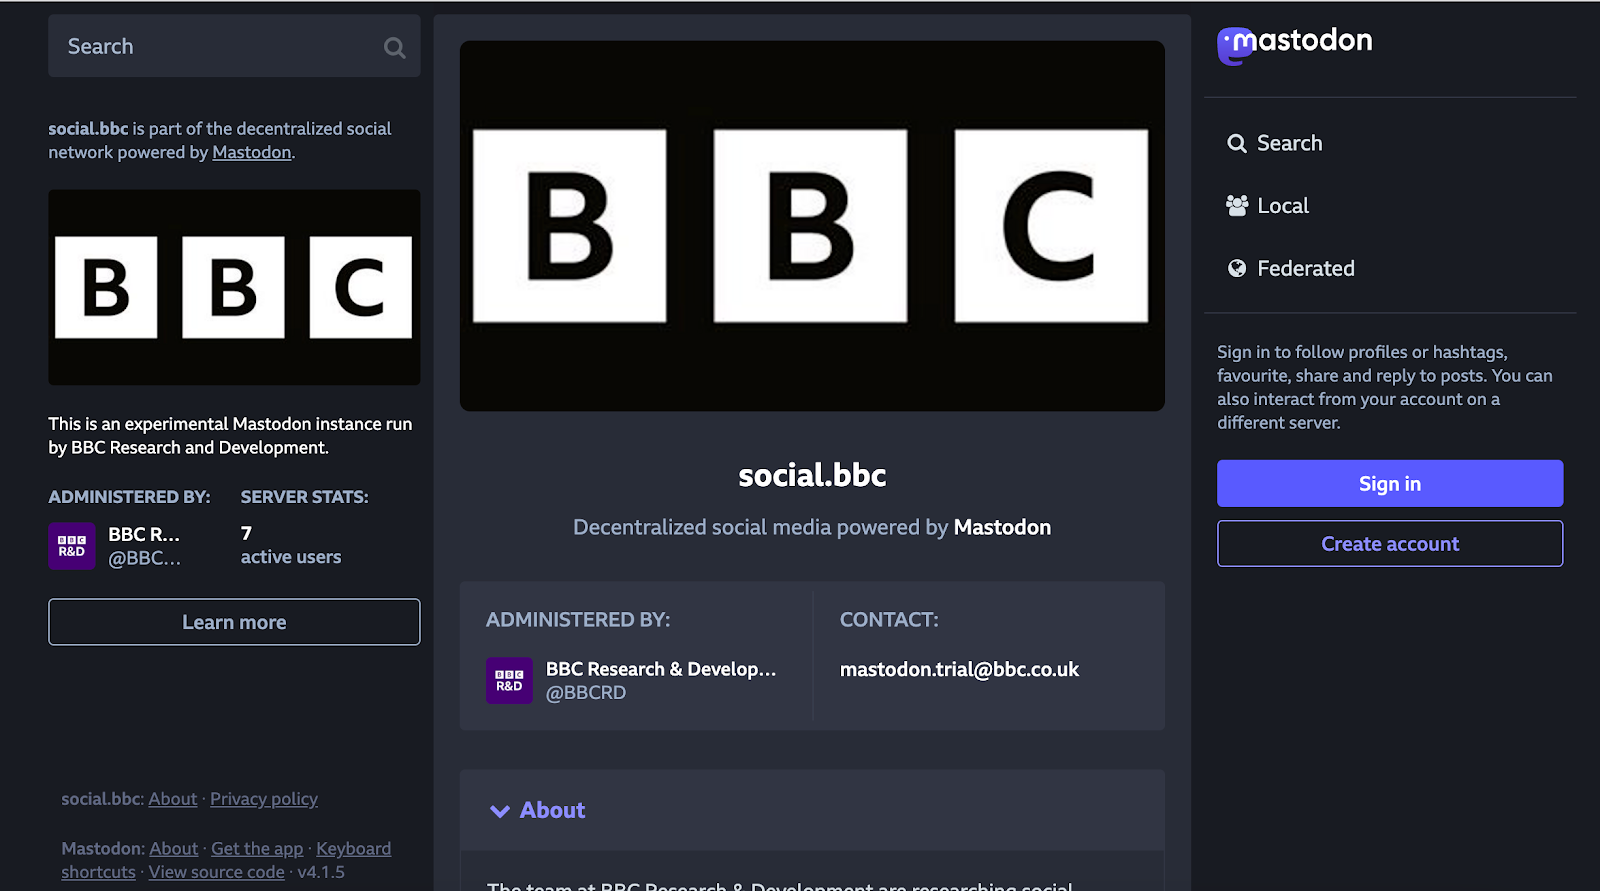Open the View source code link
The image size is (1600, 891).
(217, 872)
